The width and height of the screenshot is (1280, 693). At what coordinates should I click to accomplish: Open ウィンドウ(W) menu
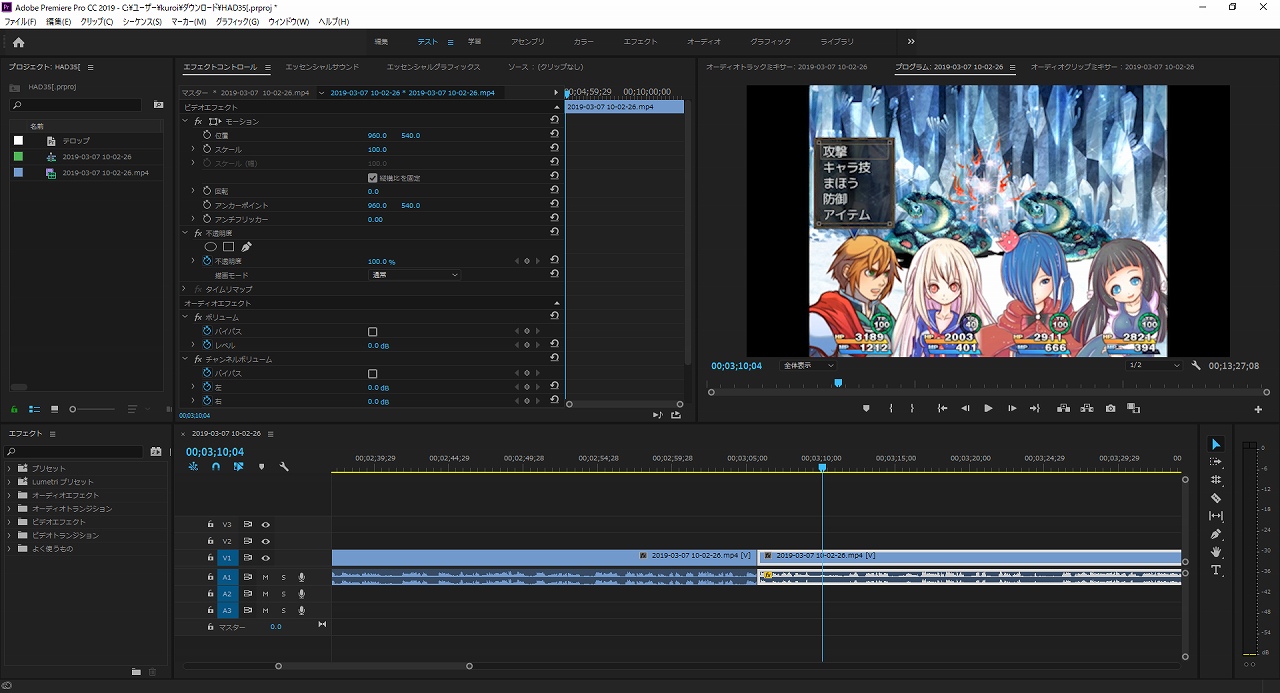(x=289, y=22)
